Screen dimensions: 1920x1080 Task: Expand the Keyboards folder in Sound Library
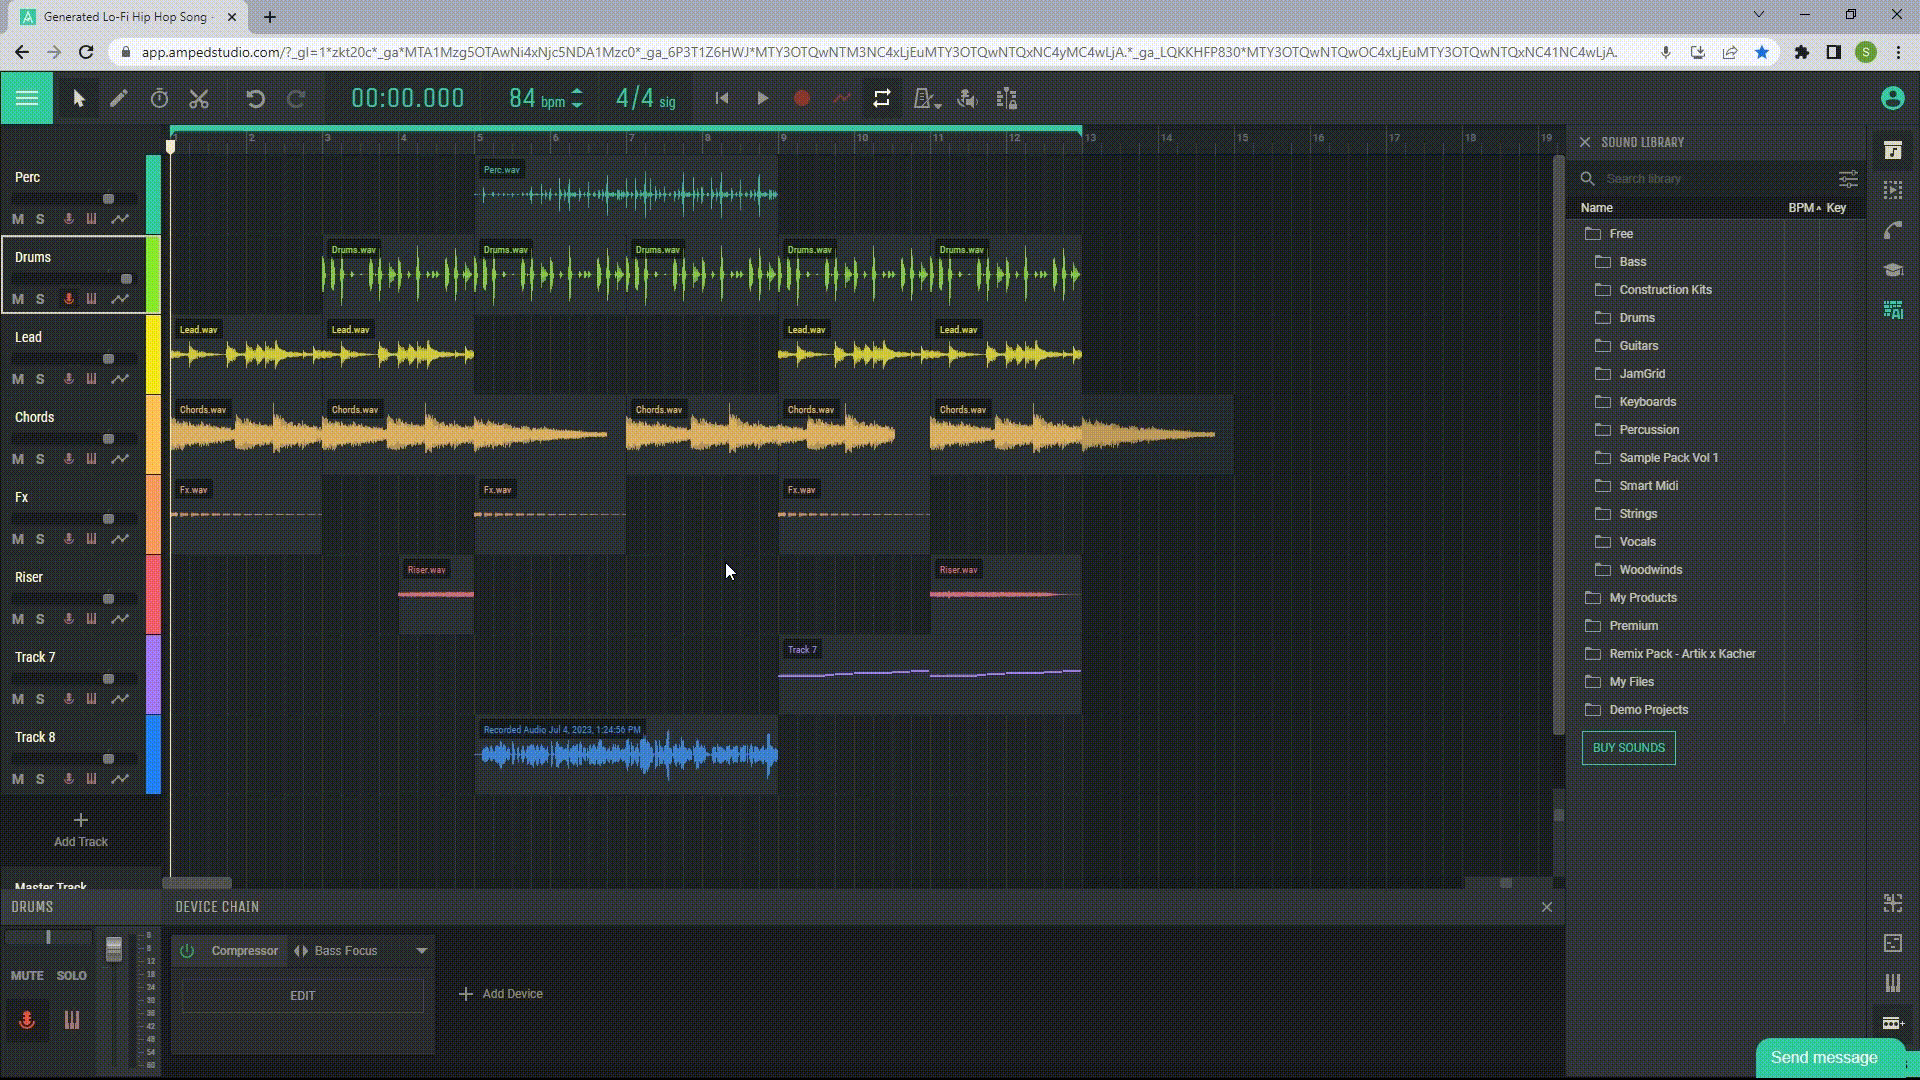click(1647, 401)
